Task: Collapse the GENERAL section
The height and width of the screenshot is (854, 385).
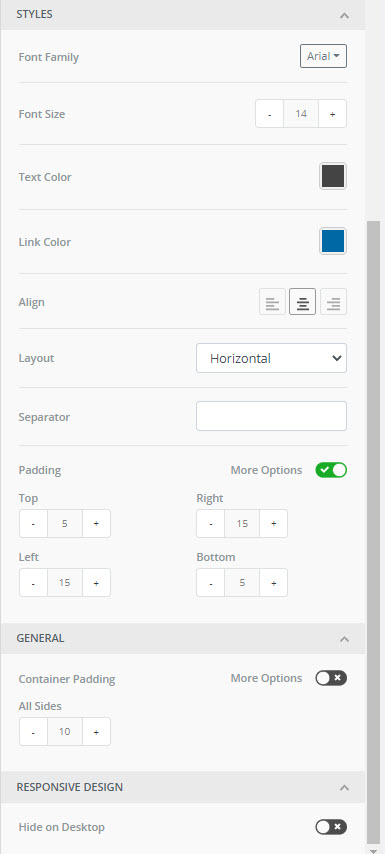Action: pos(344,639)
